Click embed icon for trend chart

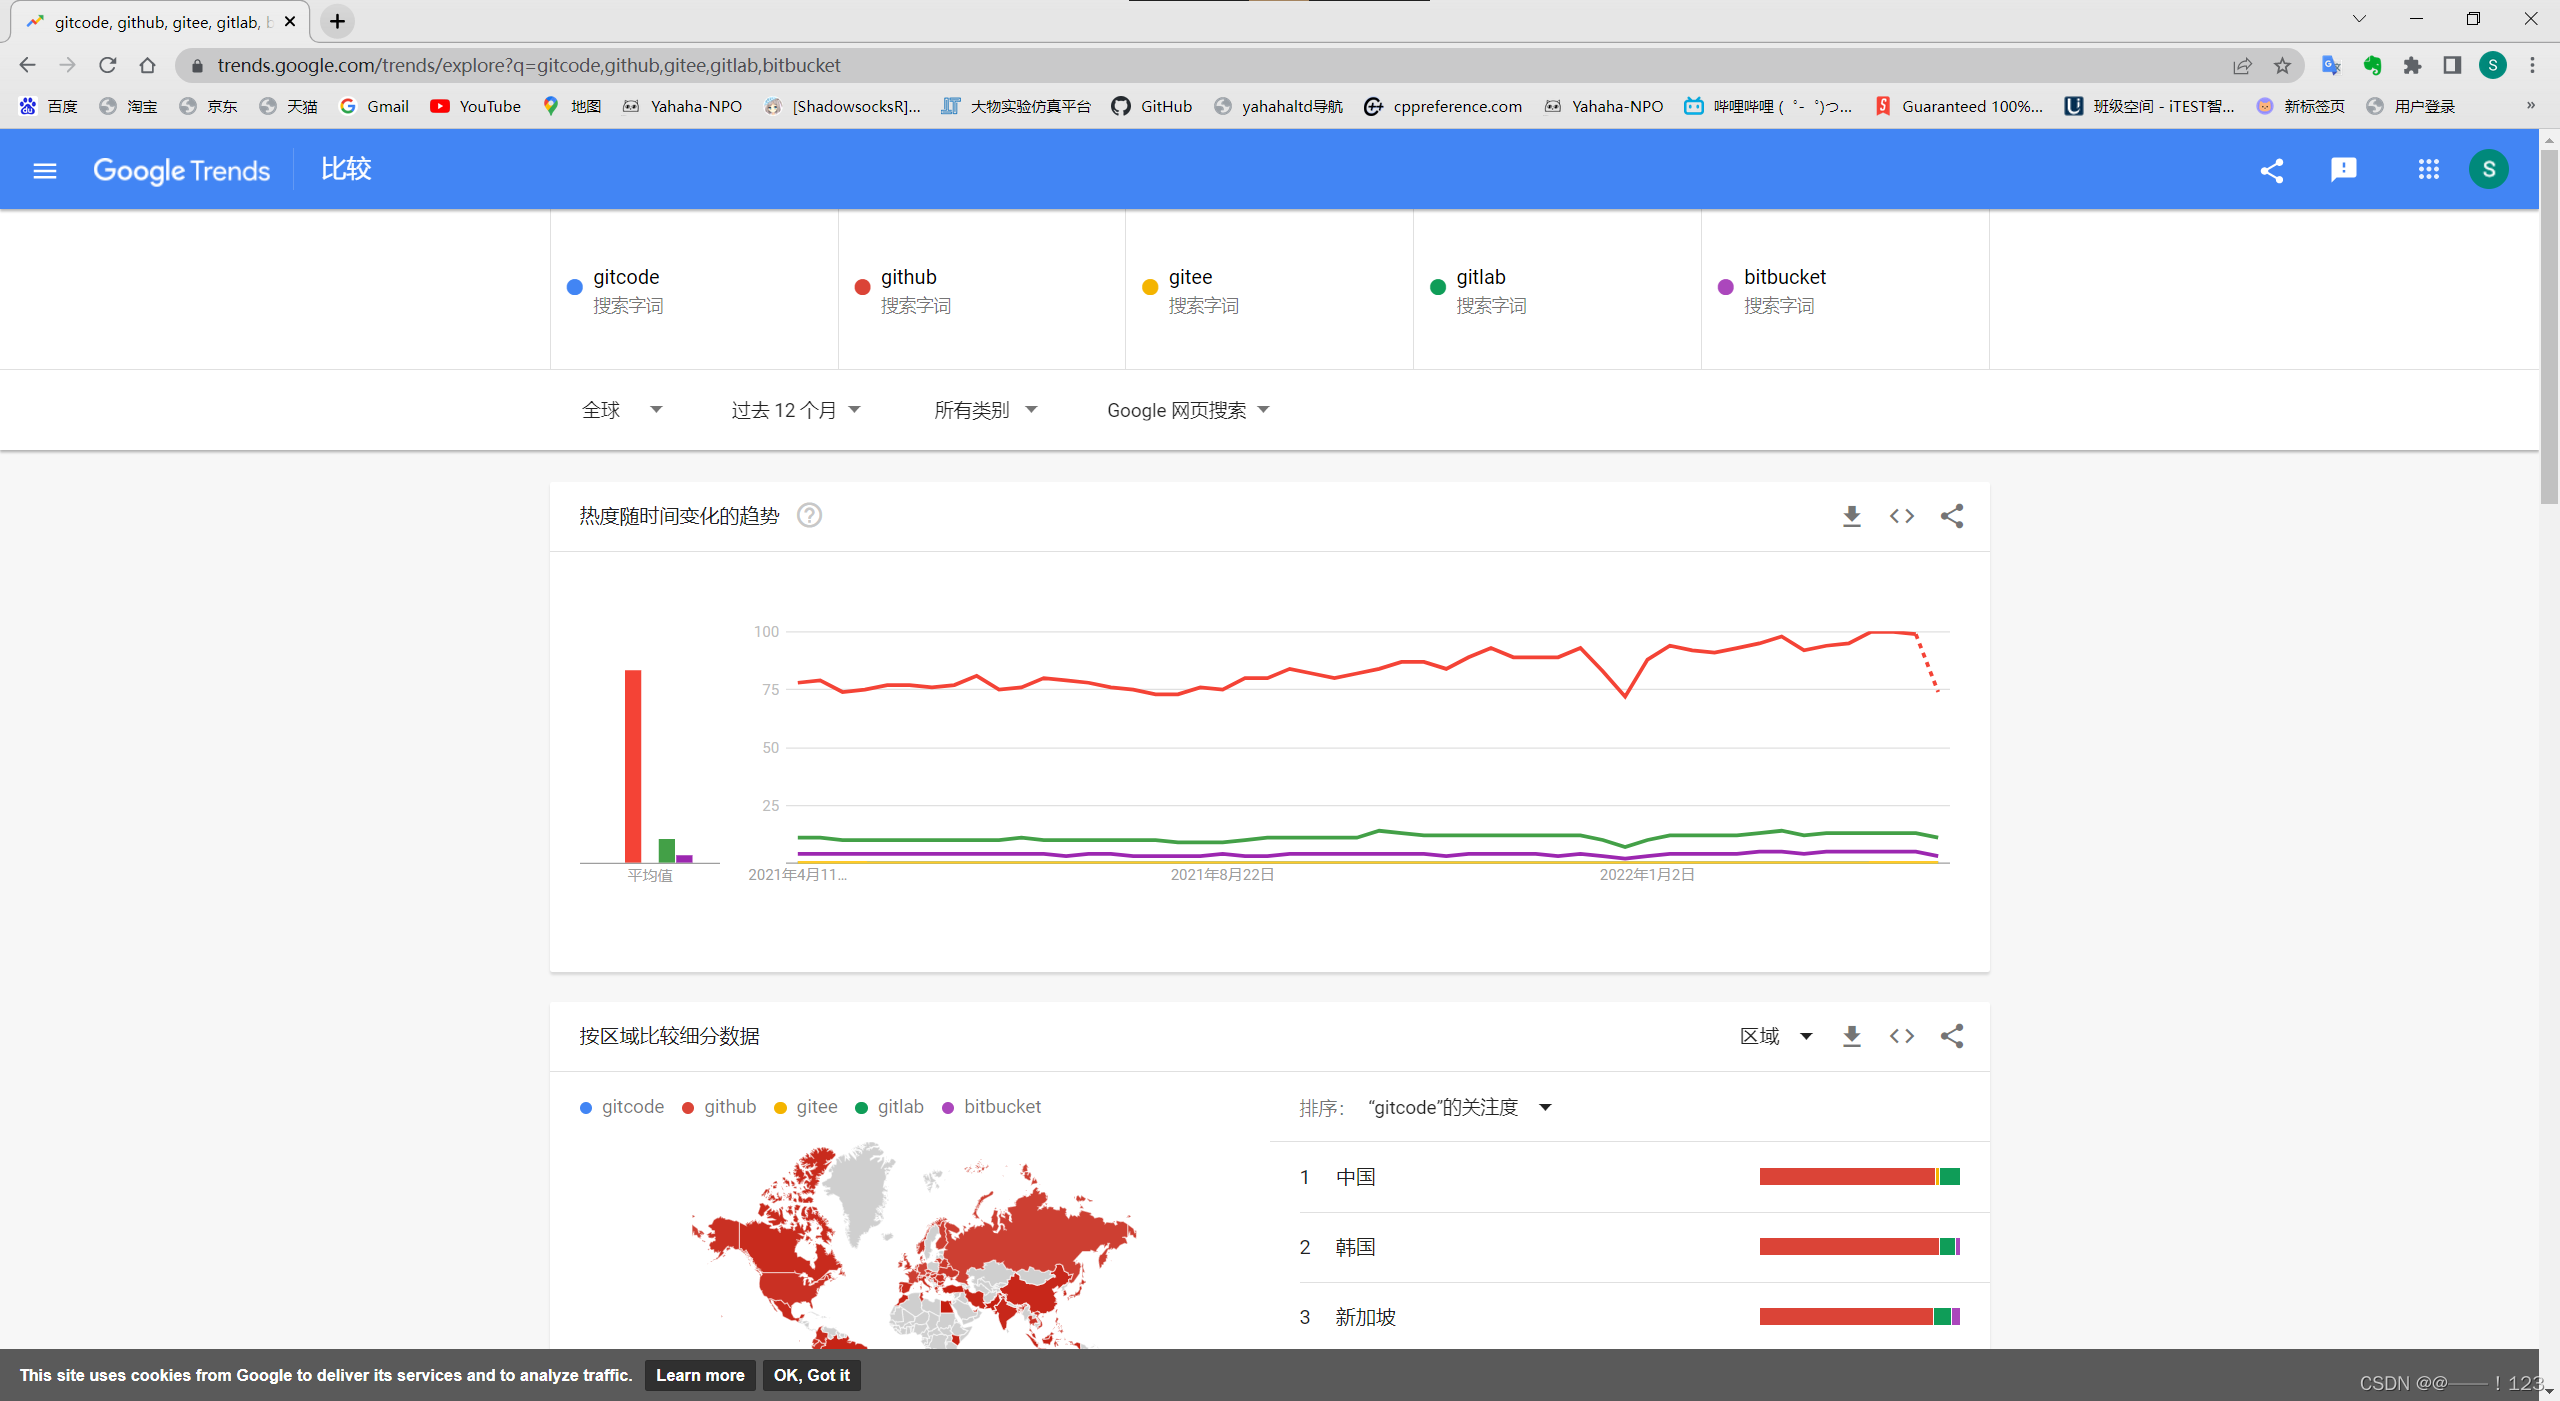pos(1901,516)
